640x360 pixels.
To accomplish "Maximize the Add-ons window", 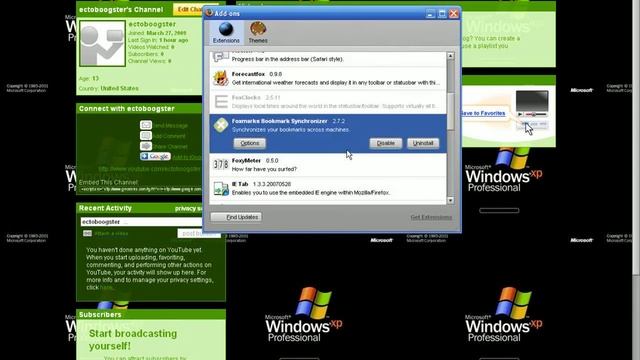I will click(x=442, y=14).
